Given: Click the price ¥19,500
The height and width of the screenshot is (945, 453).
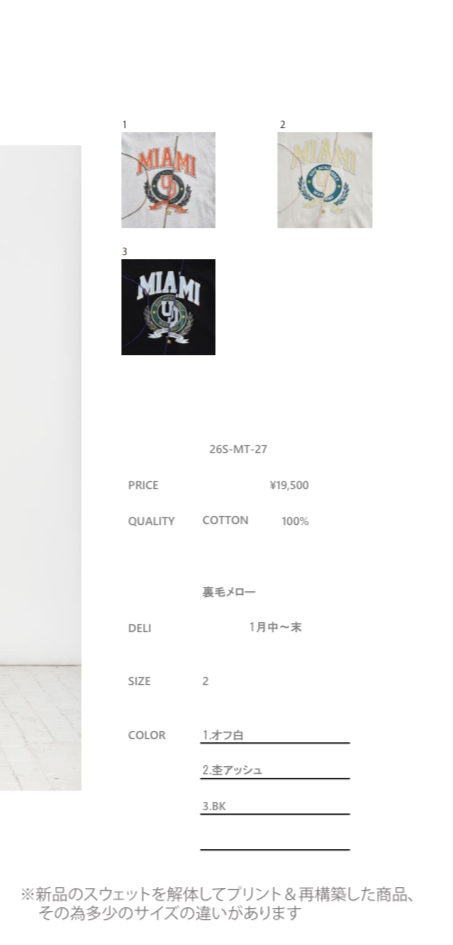Looking at the screenshot, I should point(289,485).
